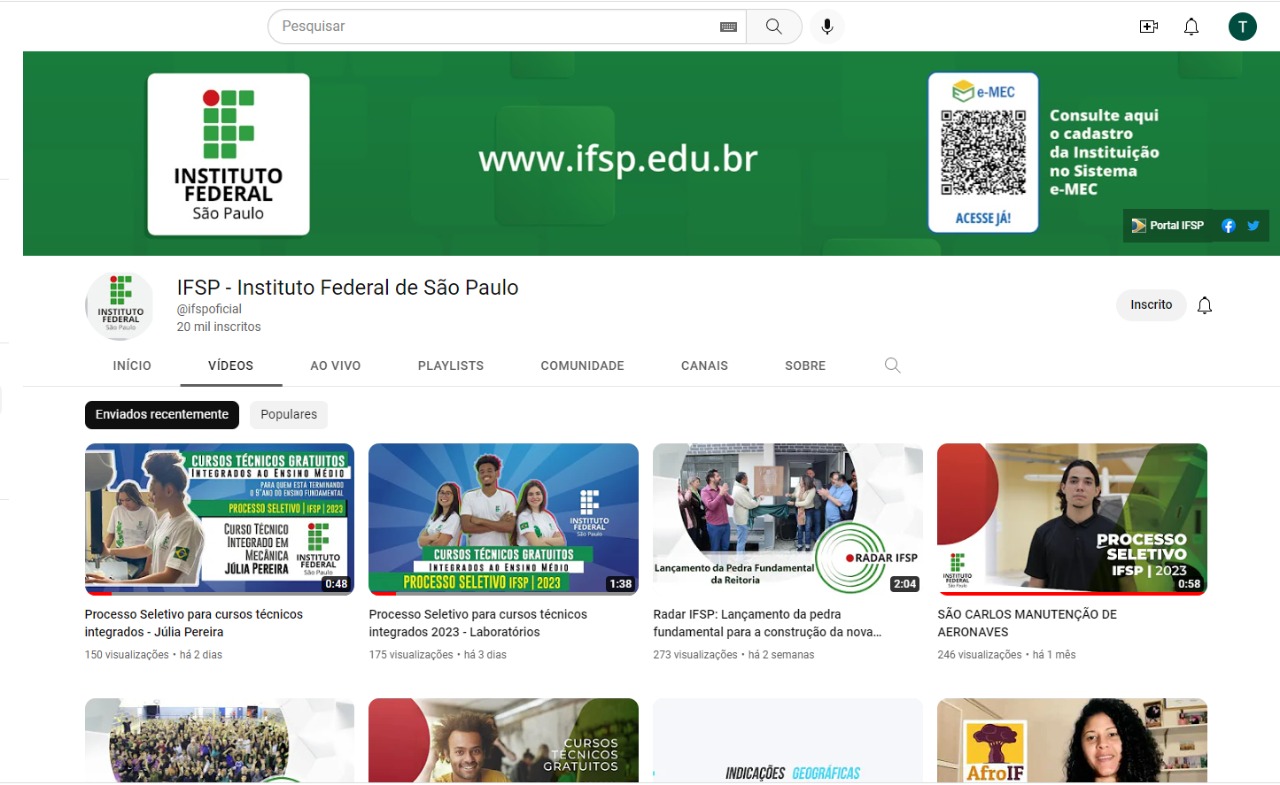Switch to the INÍCIO tab
This screenshot has height=785, width=1280.
pyautogui.click(x=132, y=366)
